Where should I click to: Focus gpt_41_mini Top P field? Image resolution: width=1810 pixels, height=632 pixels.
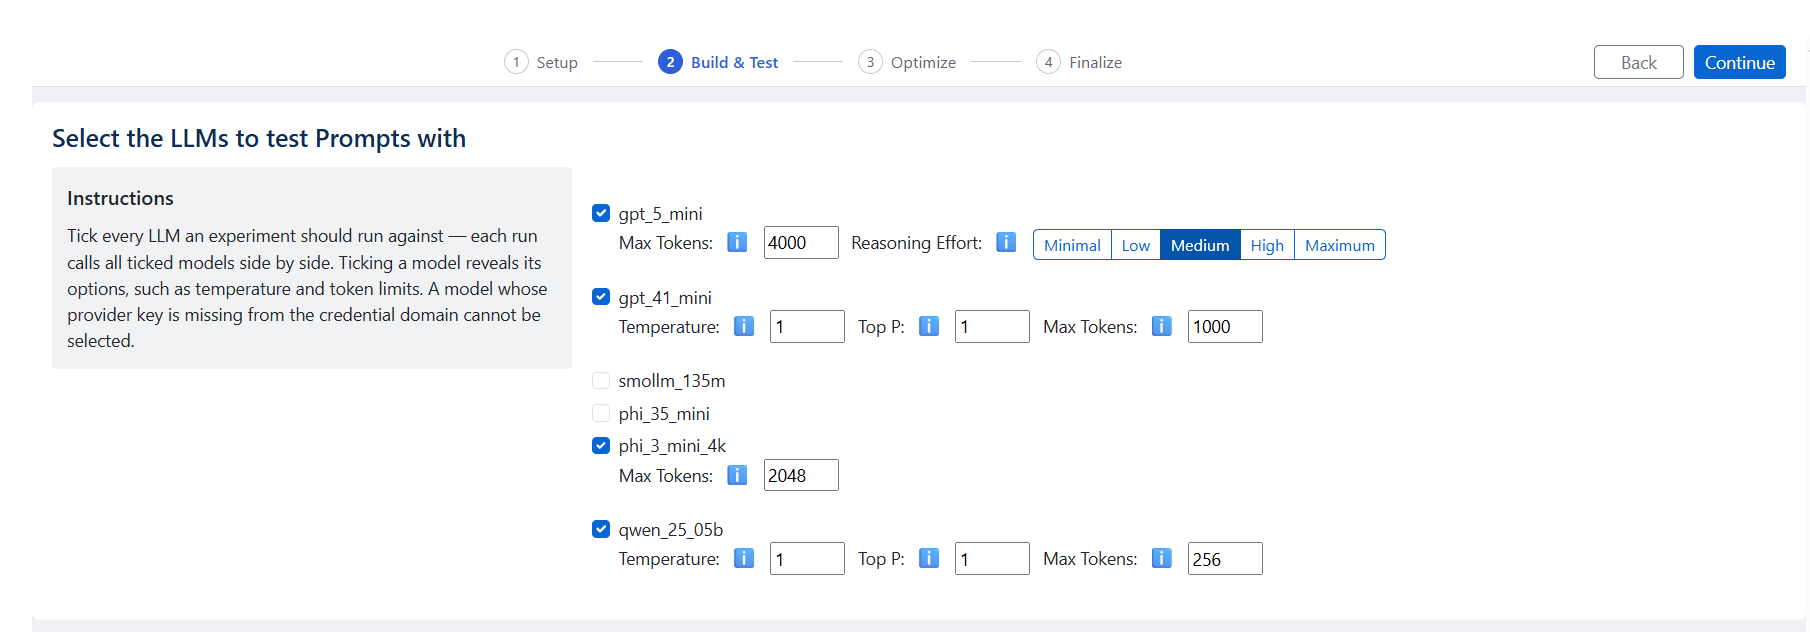click(x=992, y=327)
